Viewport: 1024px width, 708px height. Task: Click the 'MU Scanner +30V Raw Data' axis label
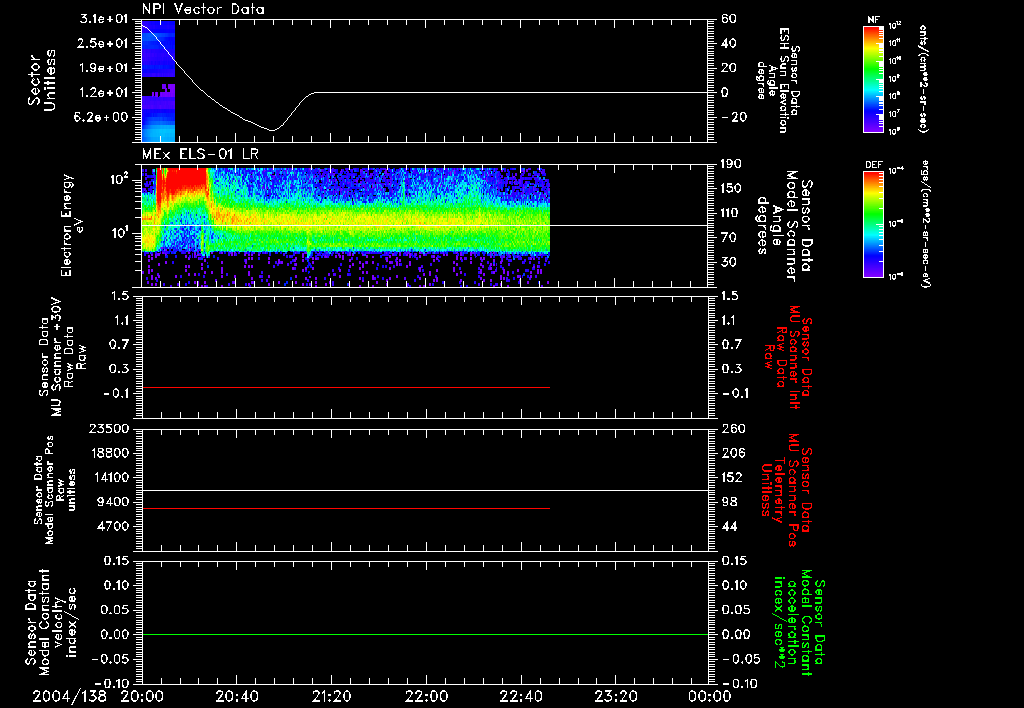point(62,357)
